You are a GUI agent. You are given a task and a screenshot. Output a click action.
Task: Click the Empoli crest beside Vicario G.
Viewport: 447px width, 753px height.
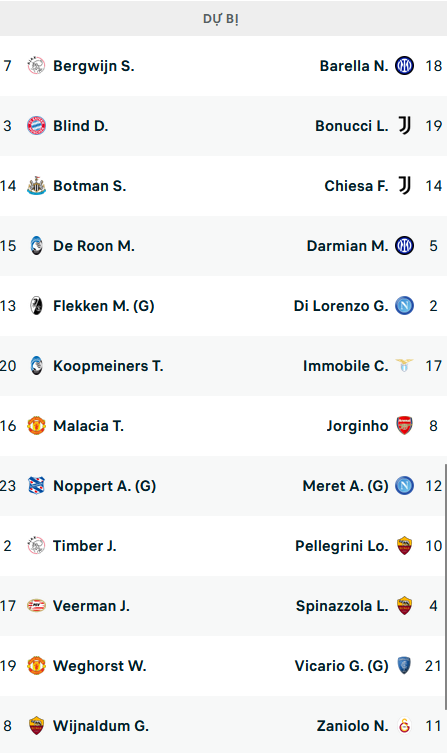[x=404, y=666]
